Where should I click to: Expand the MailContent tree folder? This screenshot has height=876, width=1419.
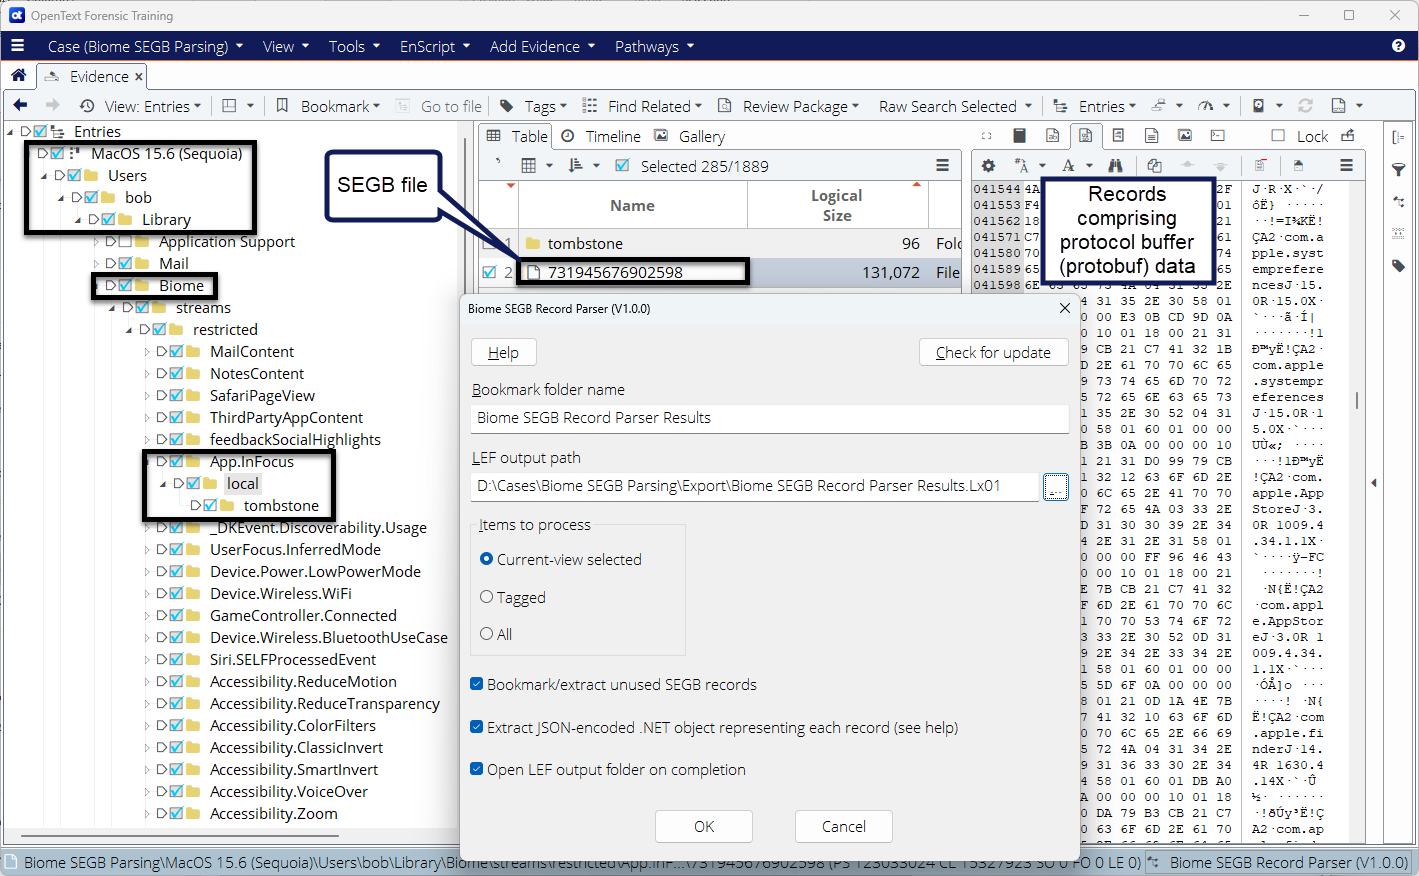pyautogui.click(x=148, y=351)
